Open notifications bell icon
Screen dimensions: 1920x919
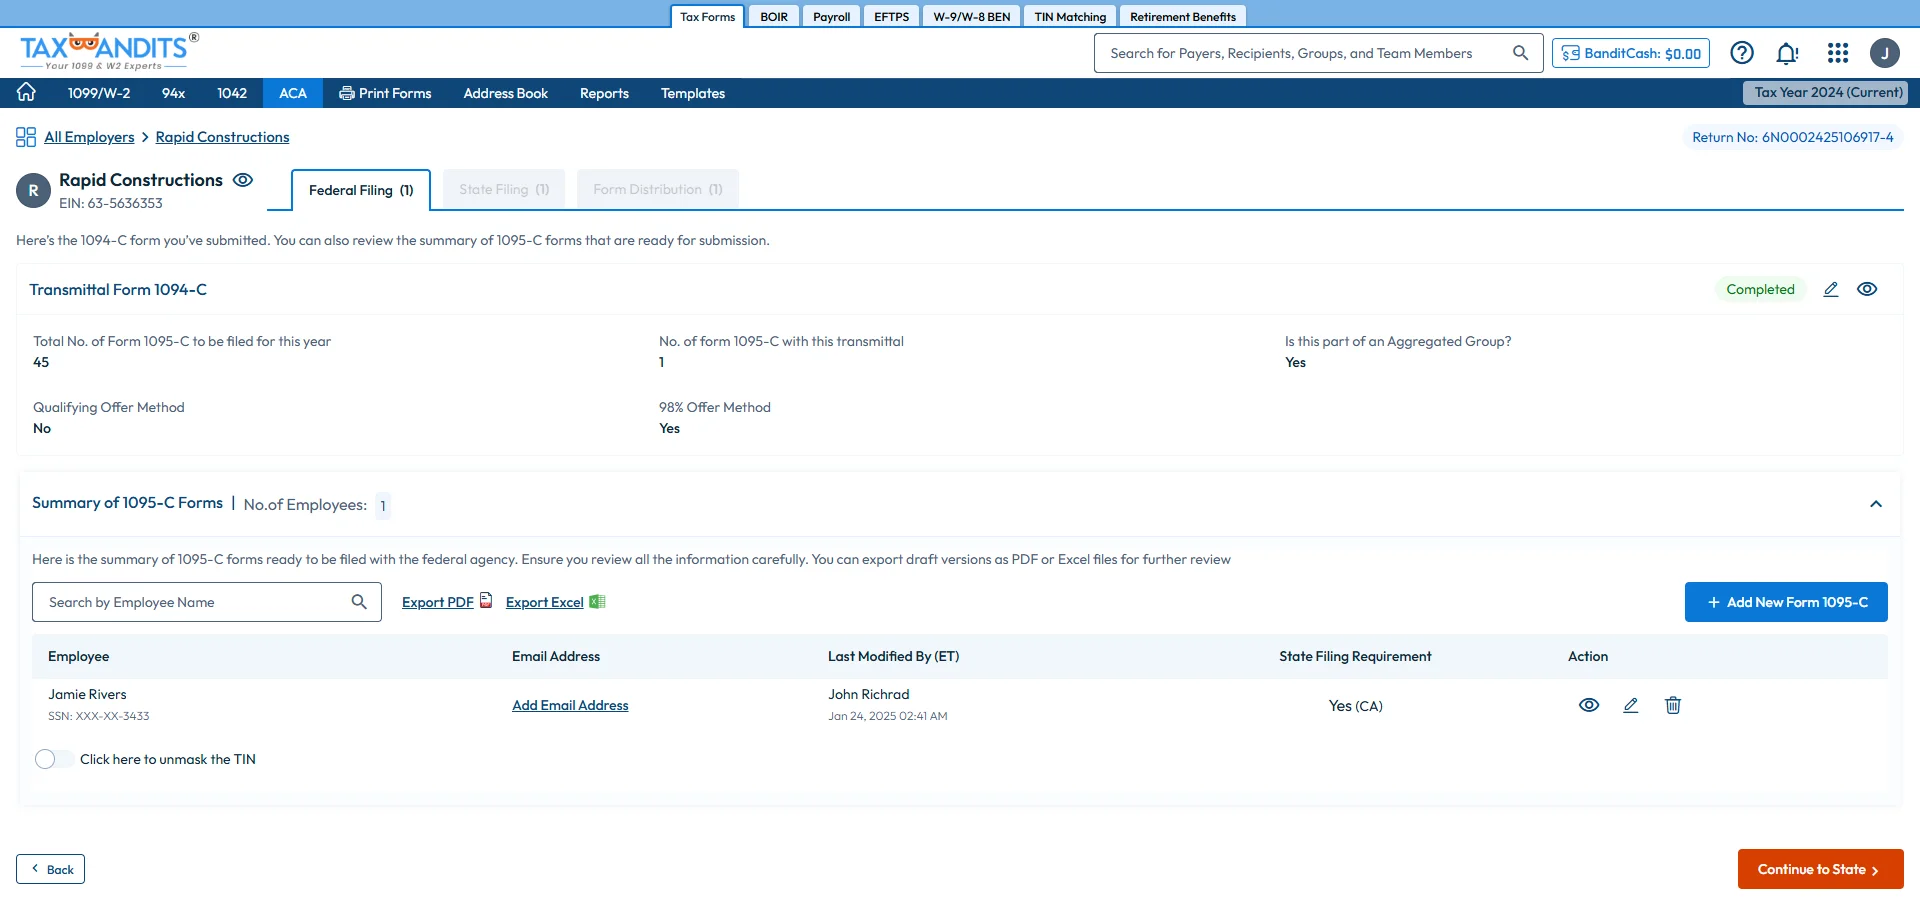pyautogui.click(x=1787, y=53)
